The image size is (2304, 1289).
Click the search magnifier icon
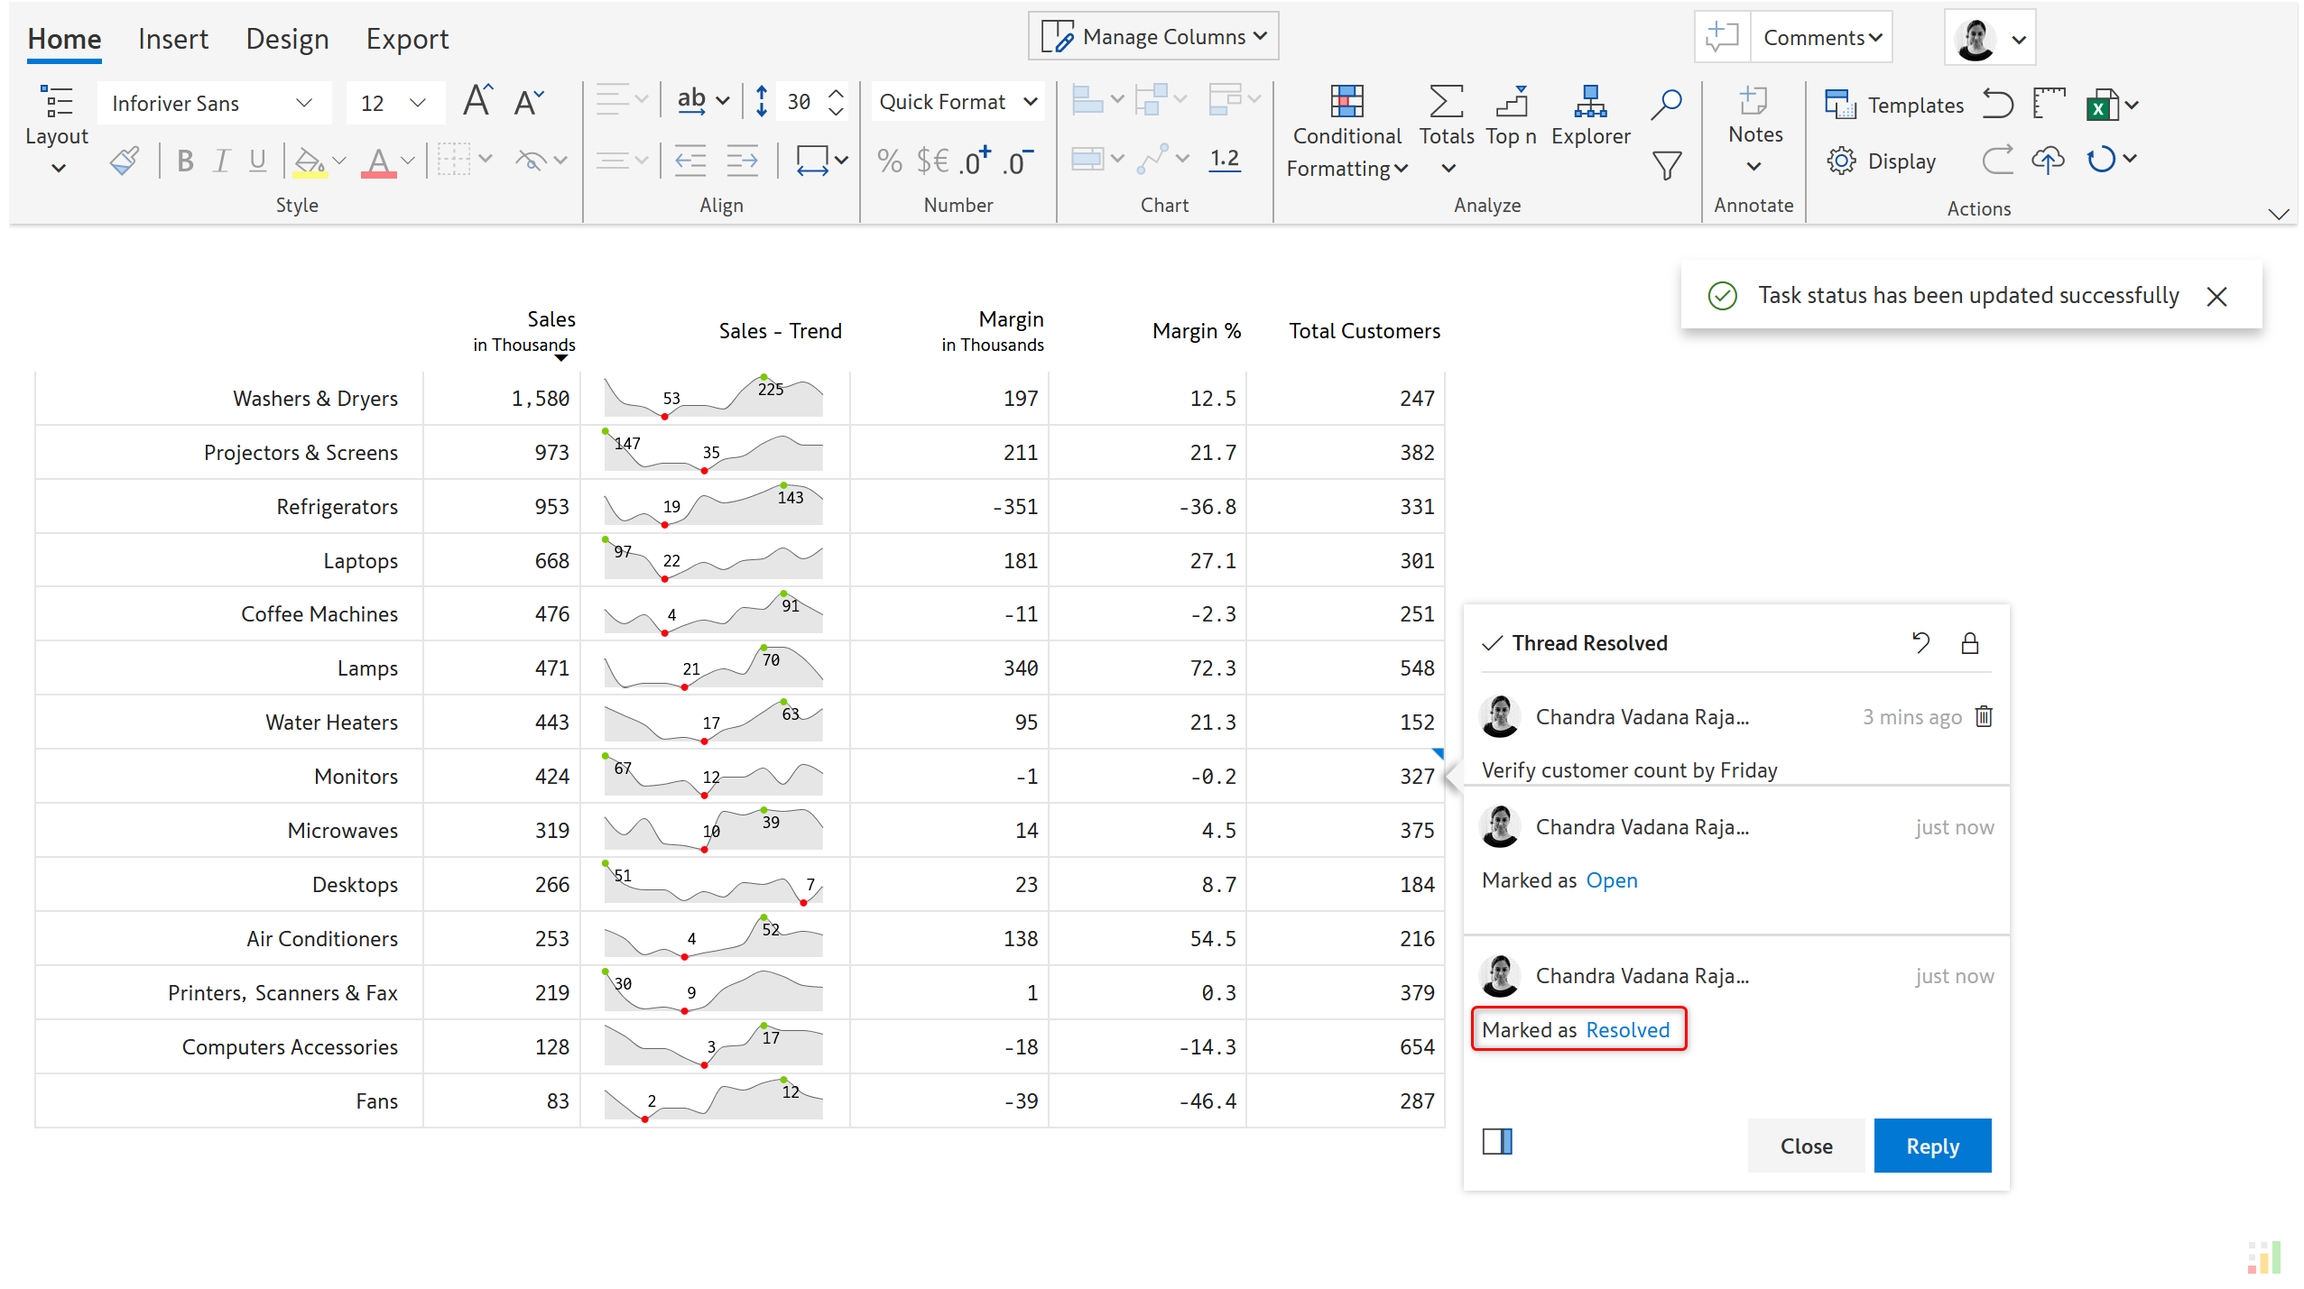click(x=1666, y=104)
